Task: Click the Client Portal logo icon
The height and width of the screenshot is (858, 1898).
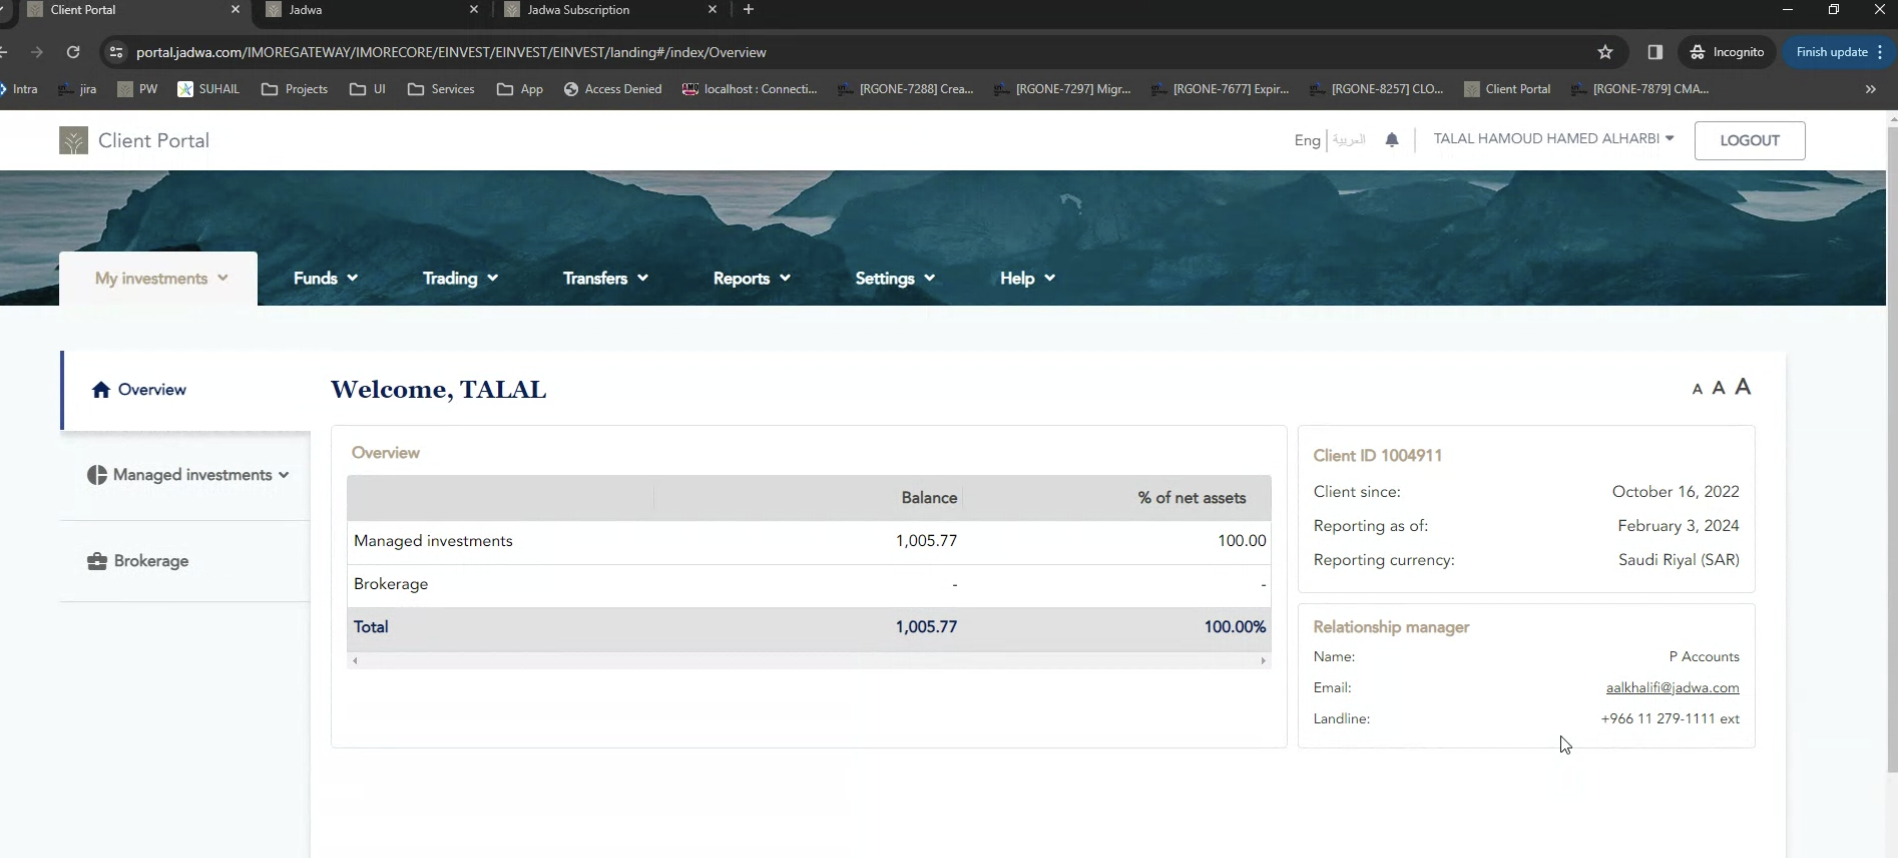Action: tap(73, 141)
